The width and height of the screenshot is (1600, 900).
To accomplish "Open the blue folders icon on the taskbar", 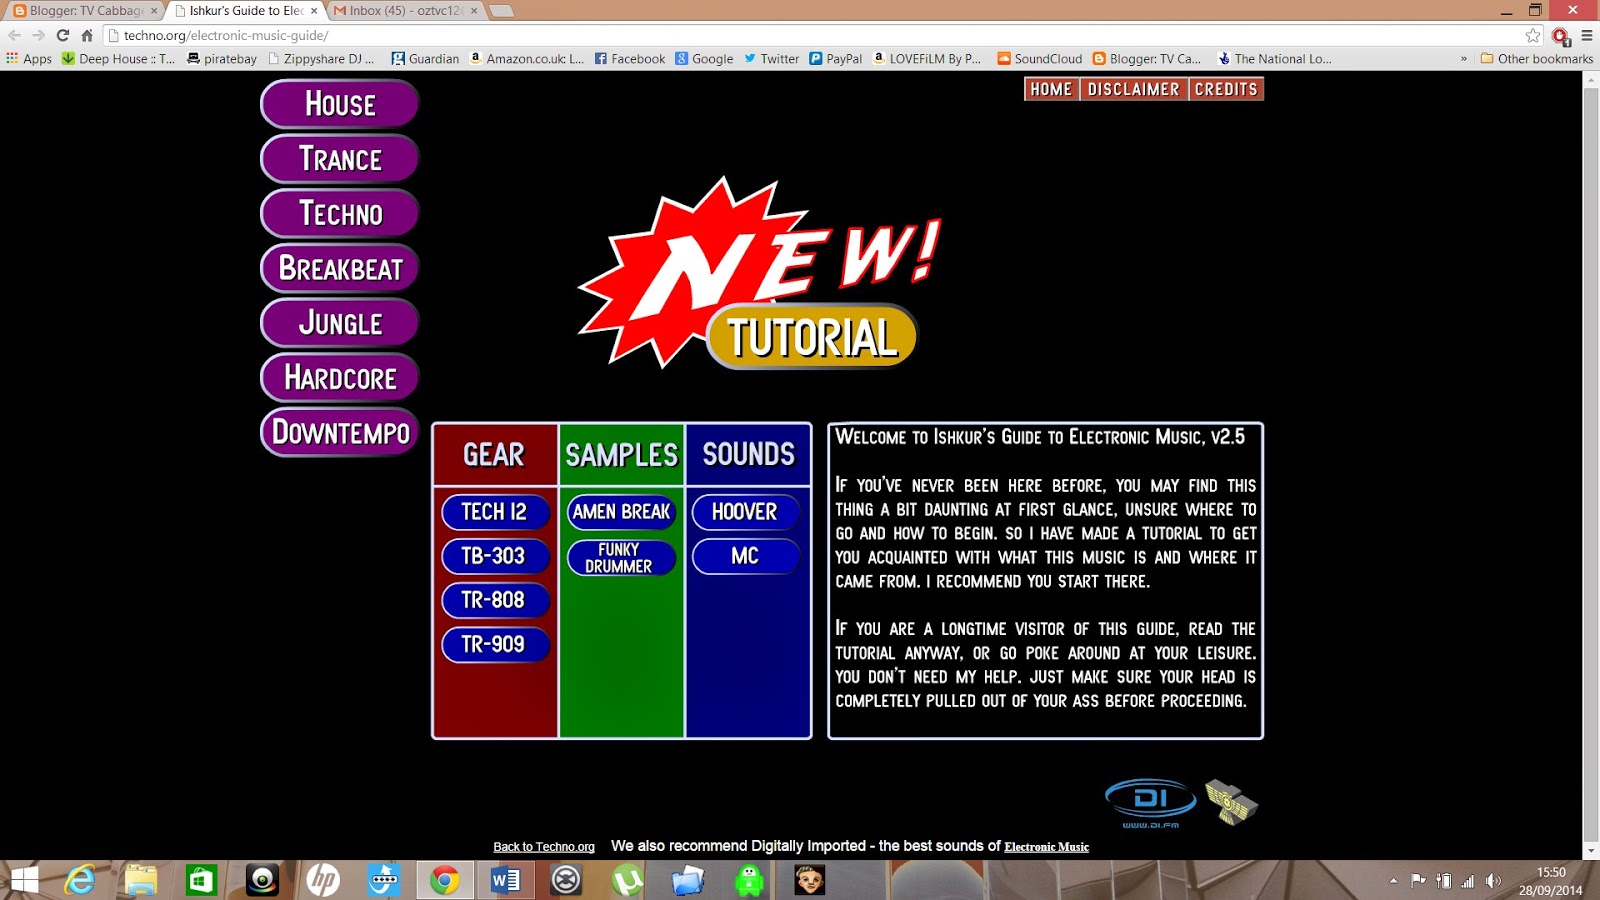I will pos(688,880).
